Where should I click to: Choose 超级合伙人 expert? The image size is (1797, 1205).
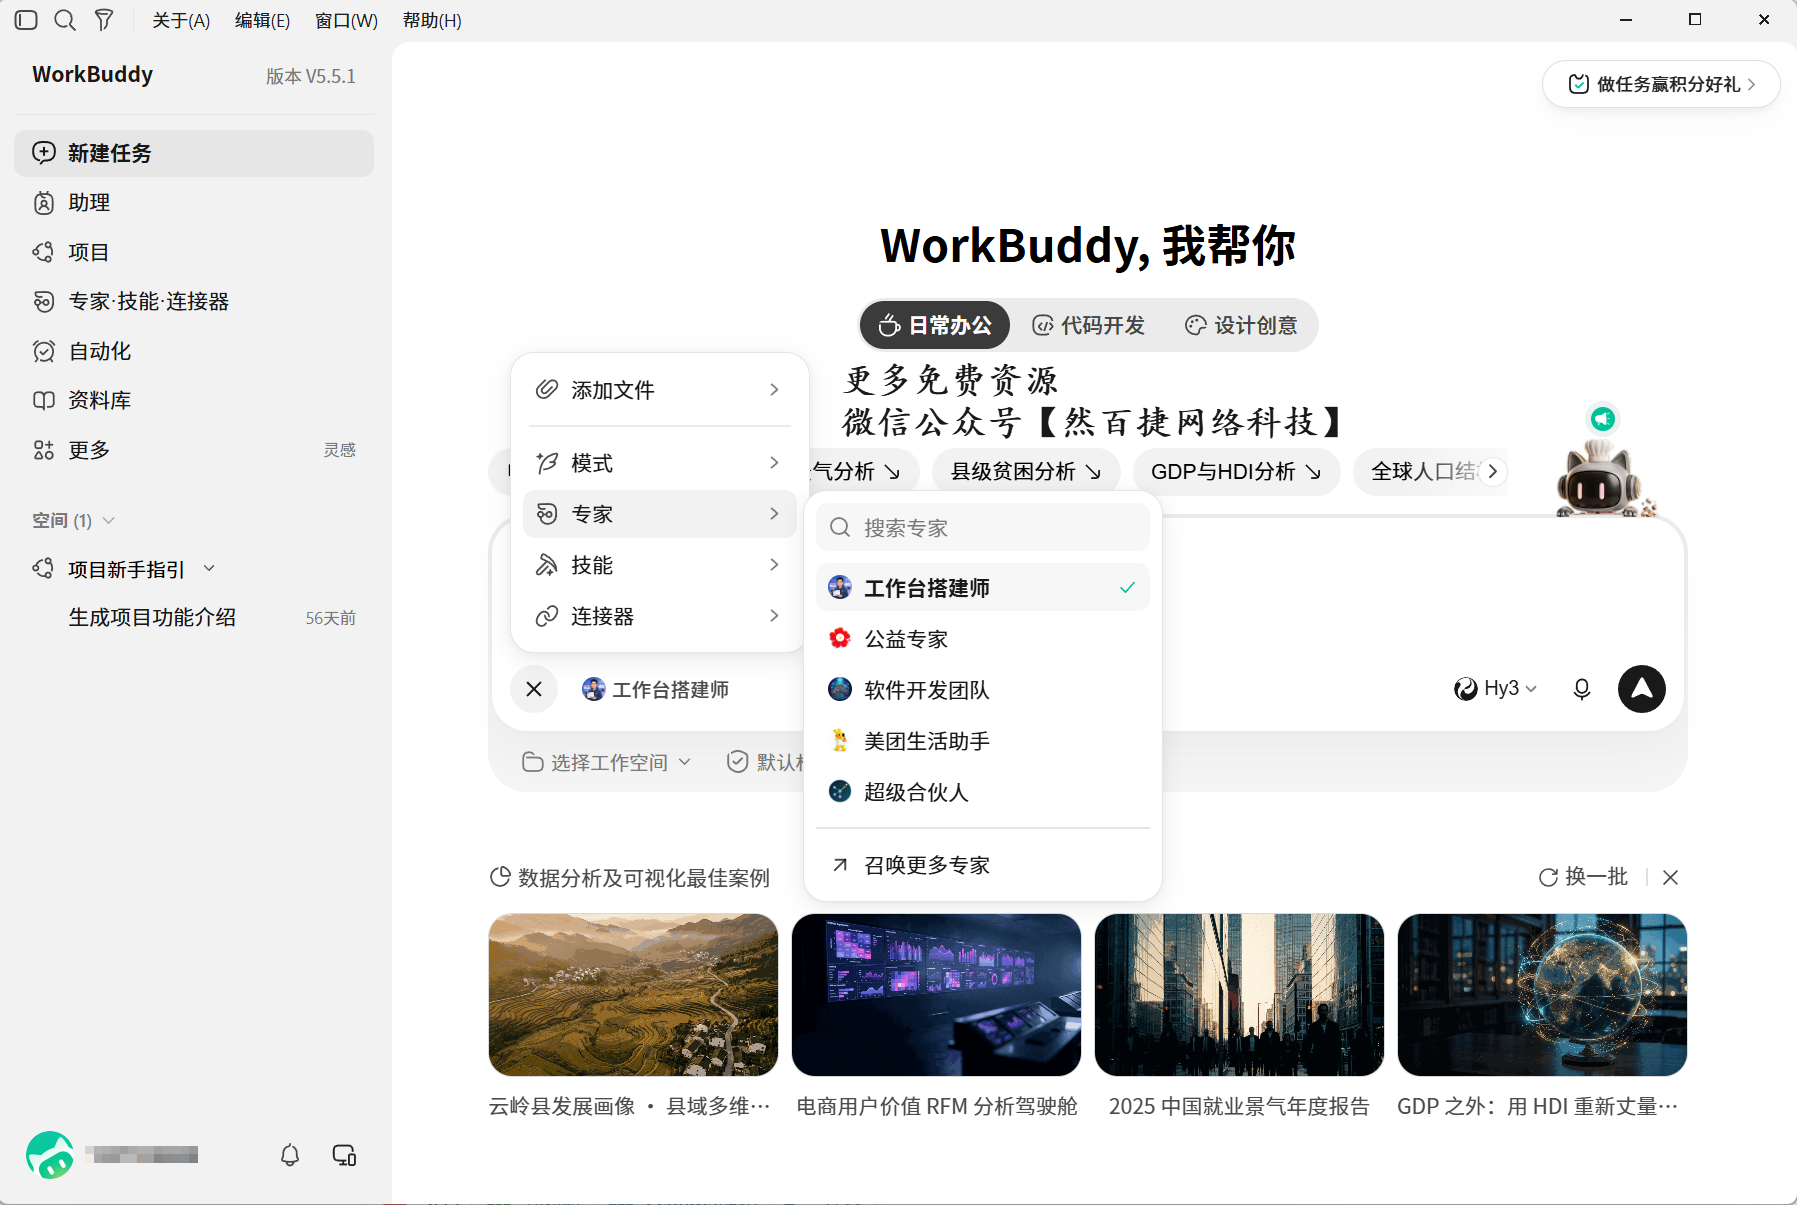click(x=983, y=792)
